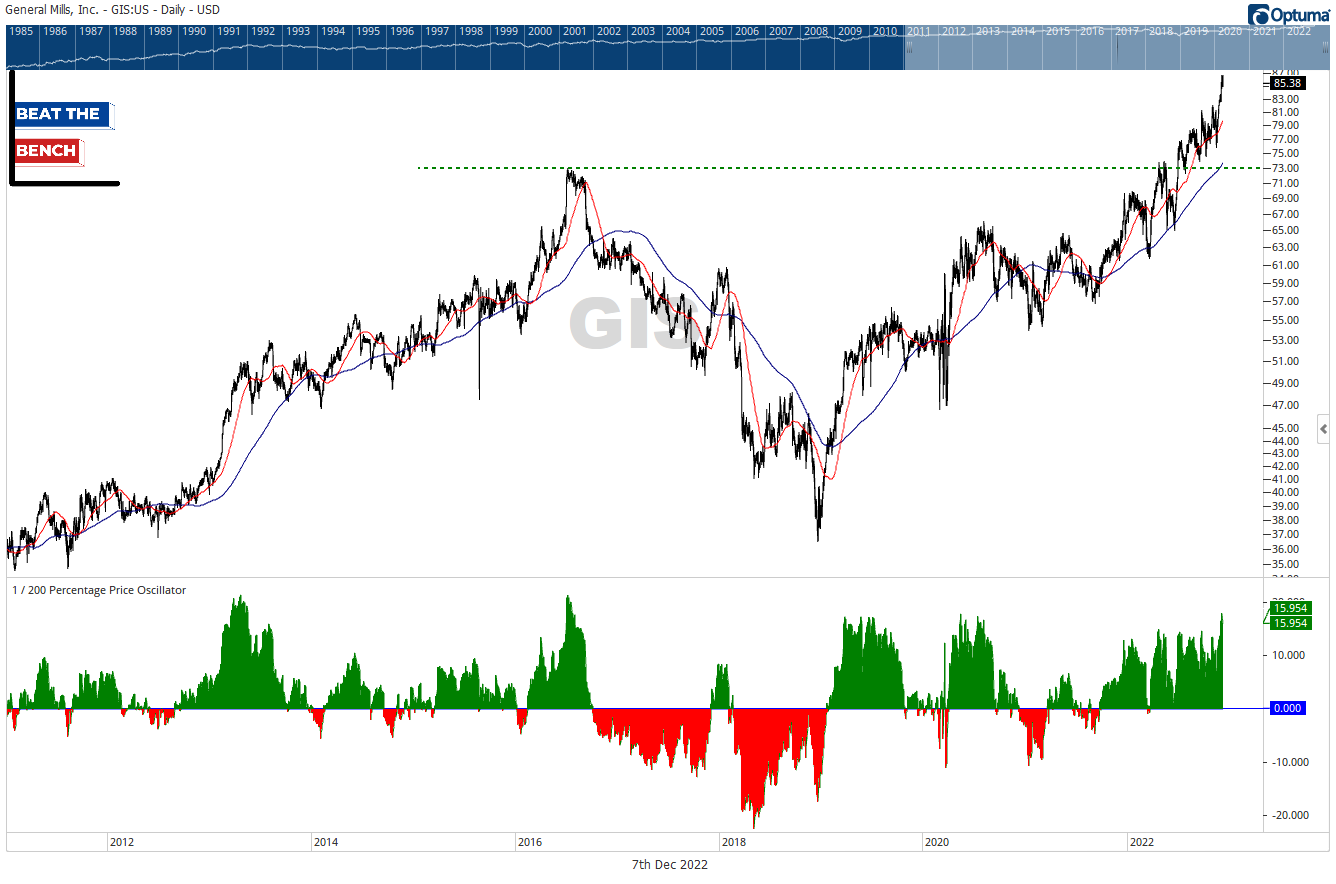The height and width of the screenshot is (884, 1336).
Task: Select the green dotted resistance line
Action: click(840, 167)
